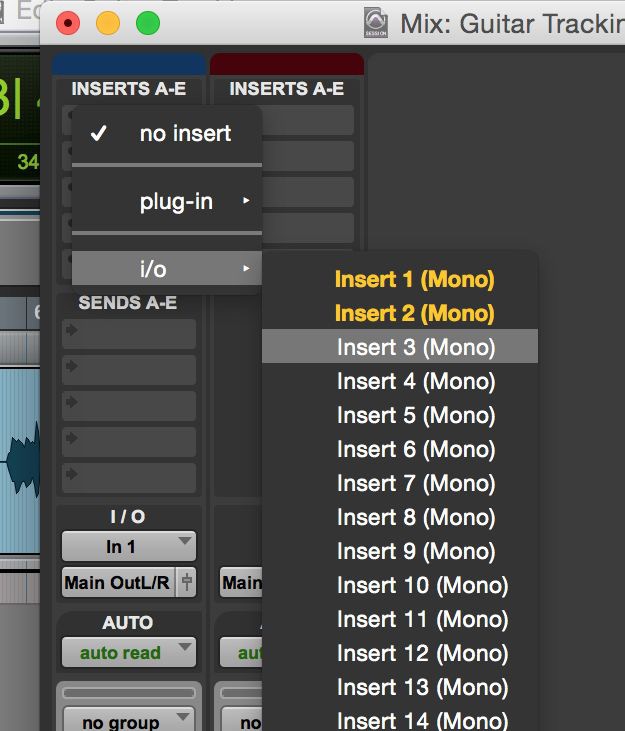Choose Insert 13 (Mono)
This screenshot has width=625, height=731.
[400, 688]
